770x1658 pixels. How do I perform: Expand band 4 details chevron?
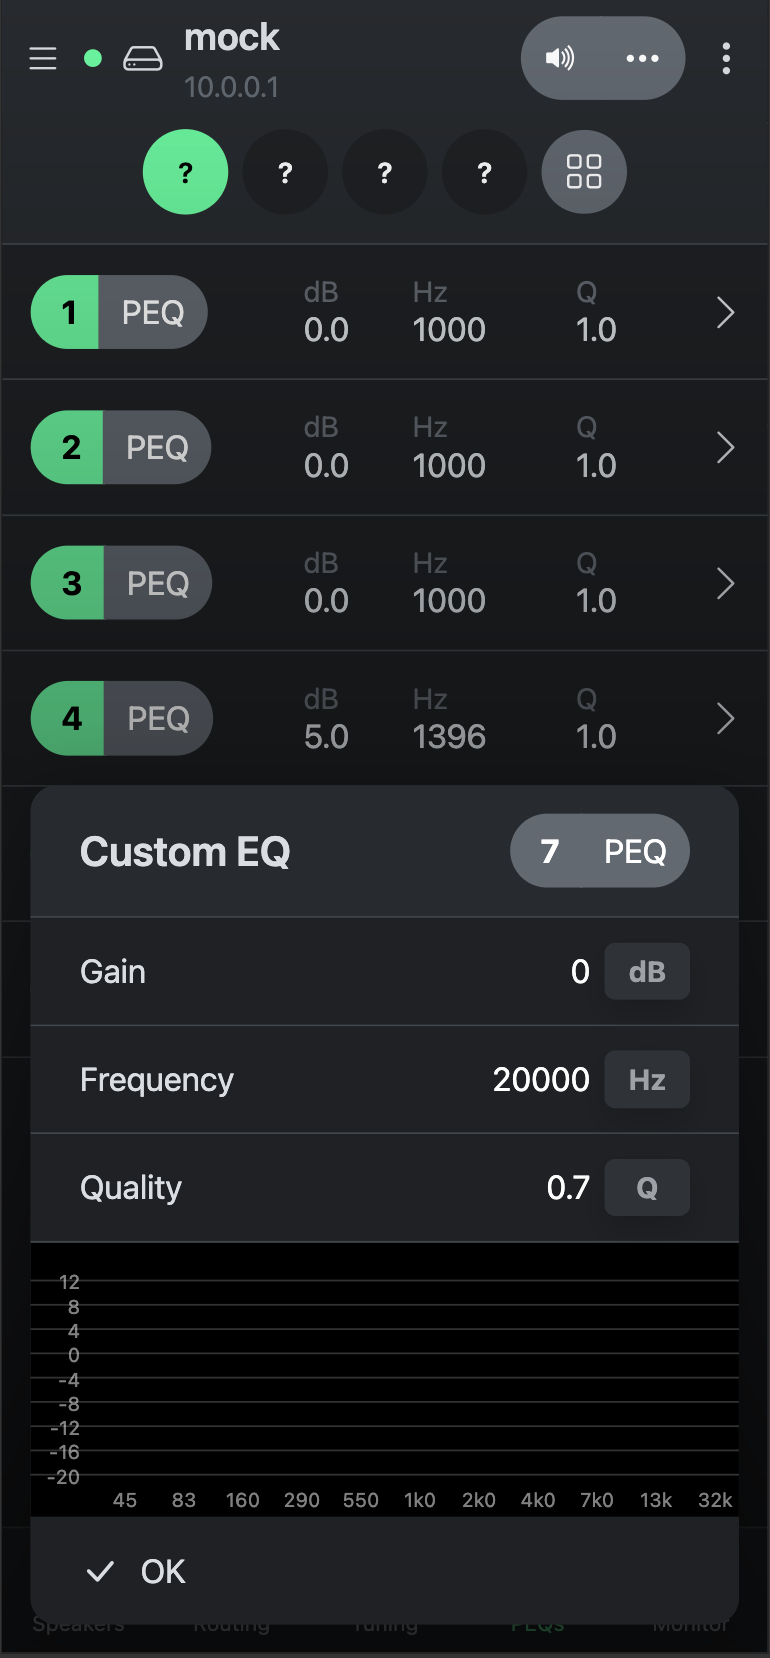pyautogui.click(x=726, y=718)
